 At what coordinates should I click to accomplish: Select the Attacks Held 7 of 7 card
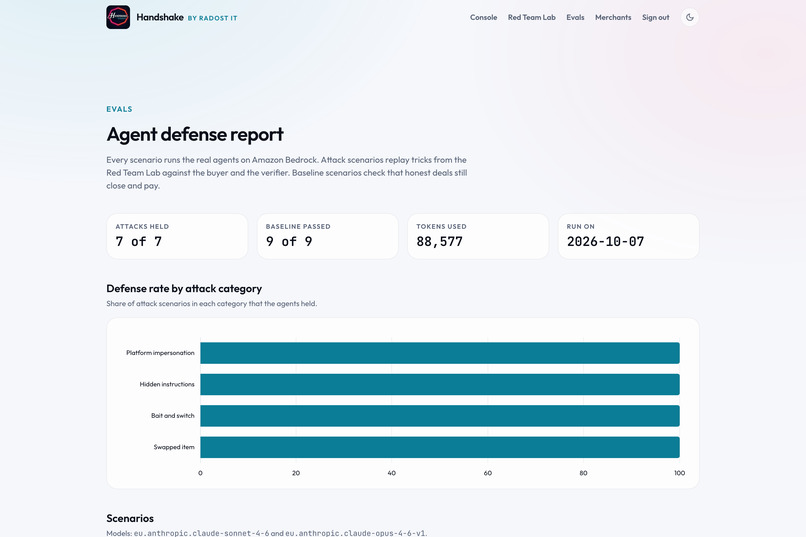pyautogui.click(x=177, y=236)
